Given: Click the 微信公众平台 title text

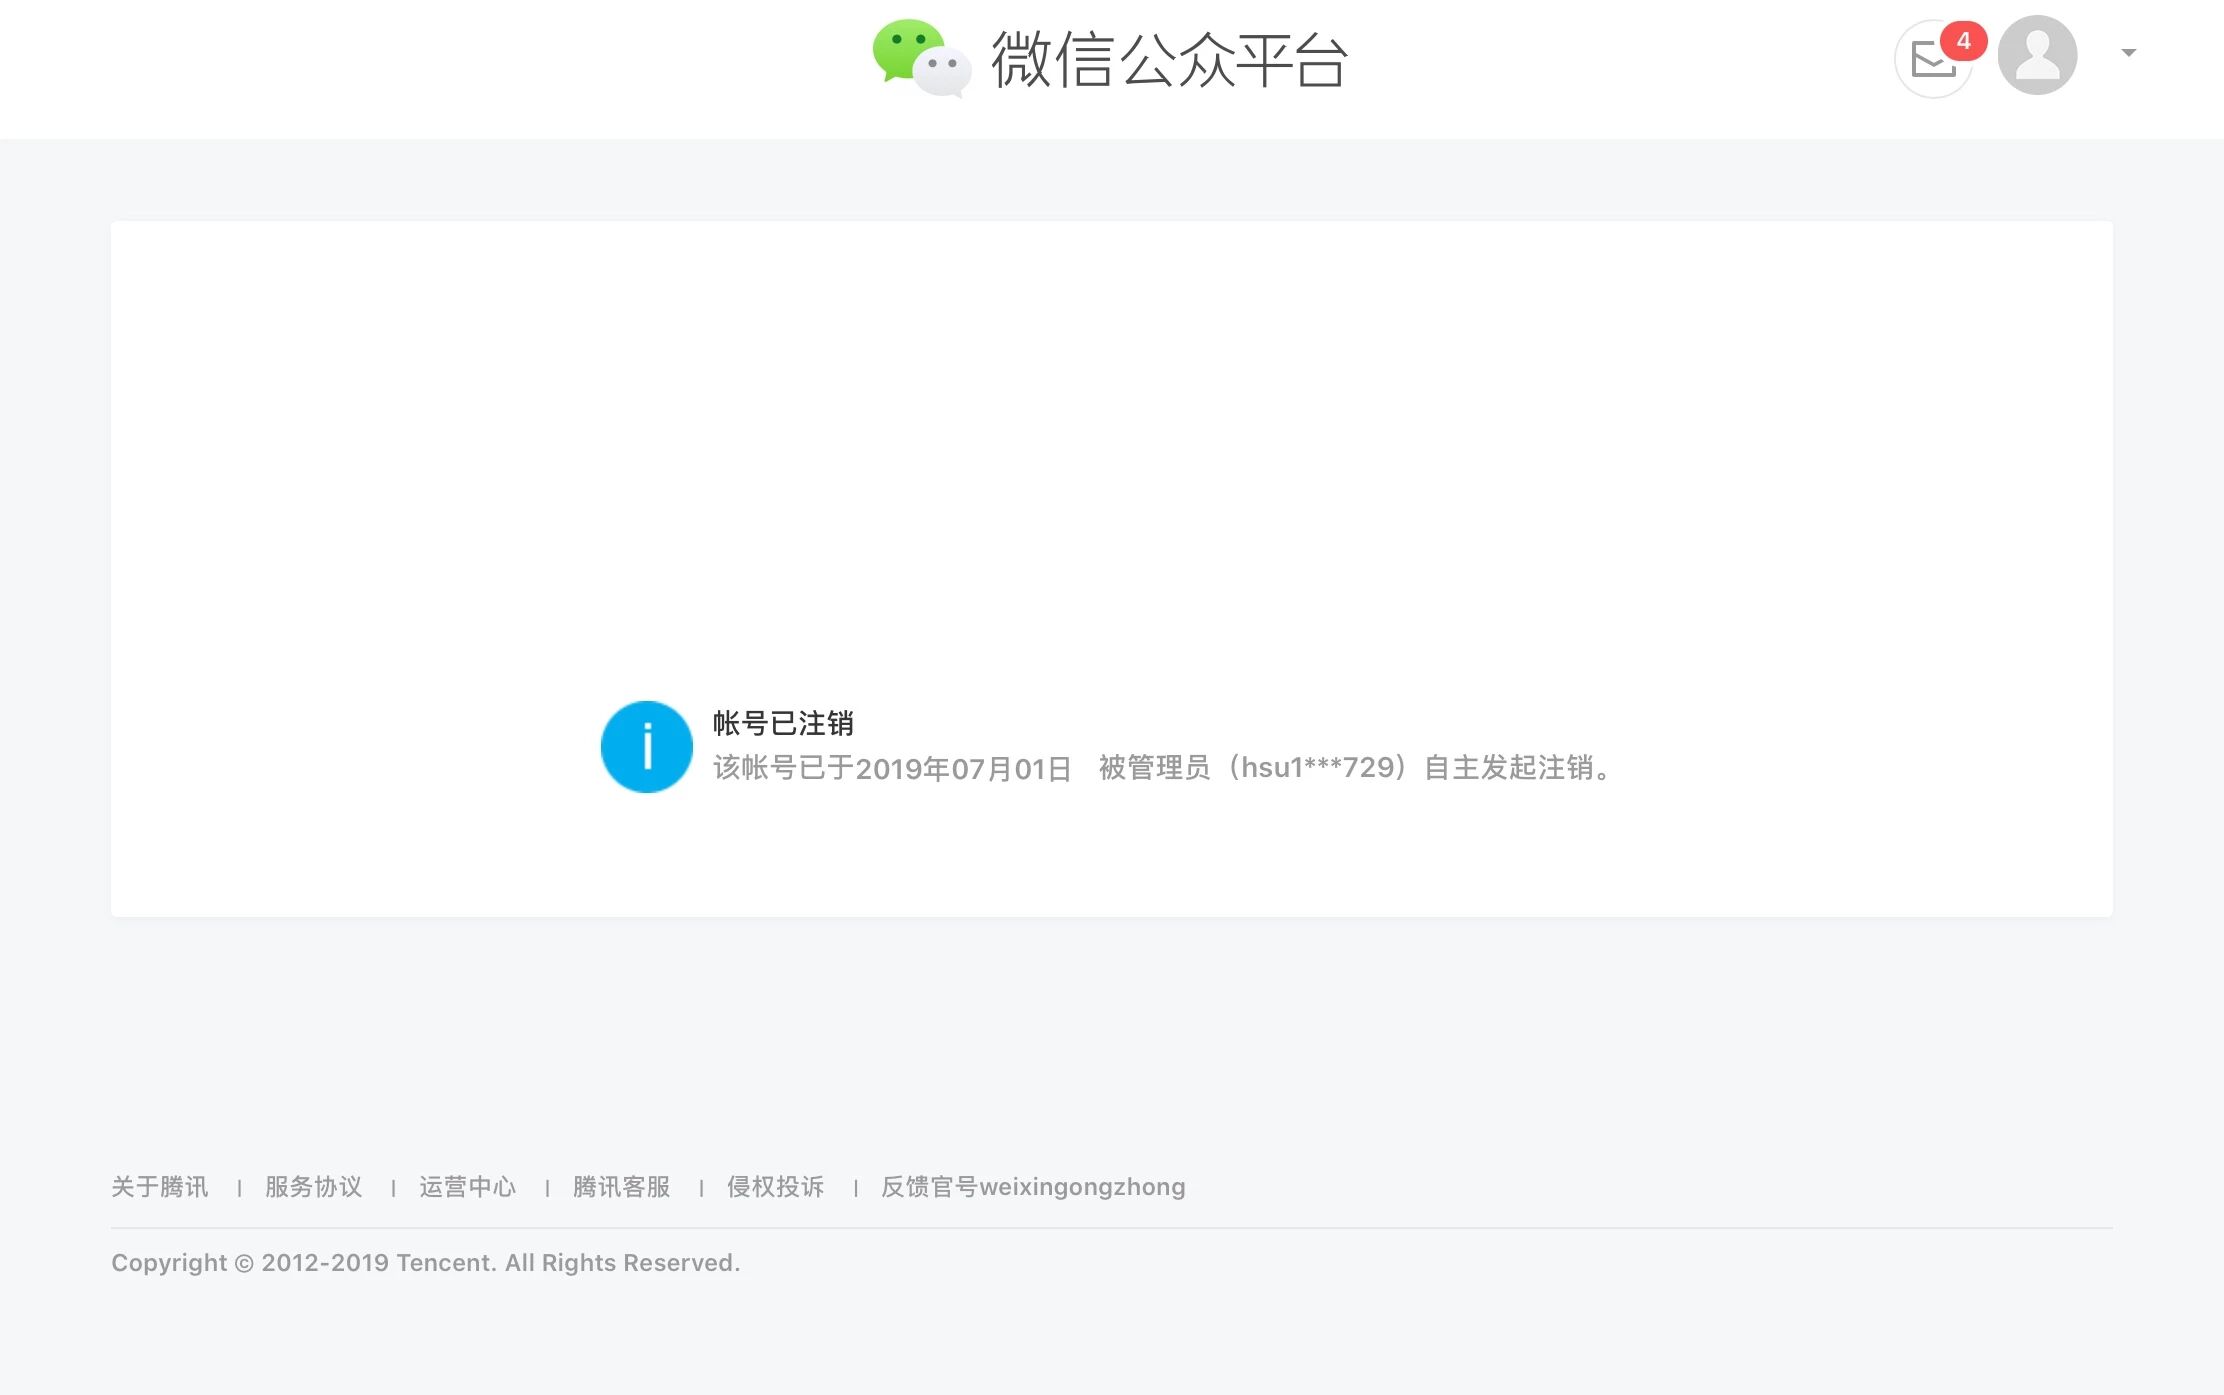Looking at the screenshot, I should (x=1169, y=60).
